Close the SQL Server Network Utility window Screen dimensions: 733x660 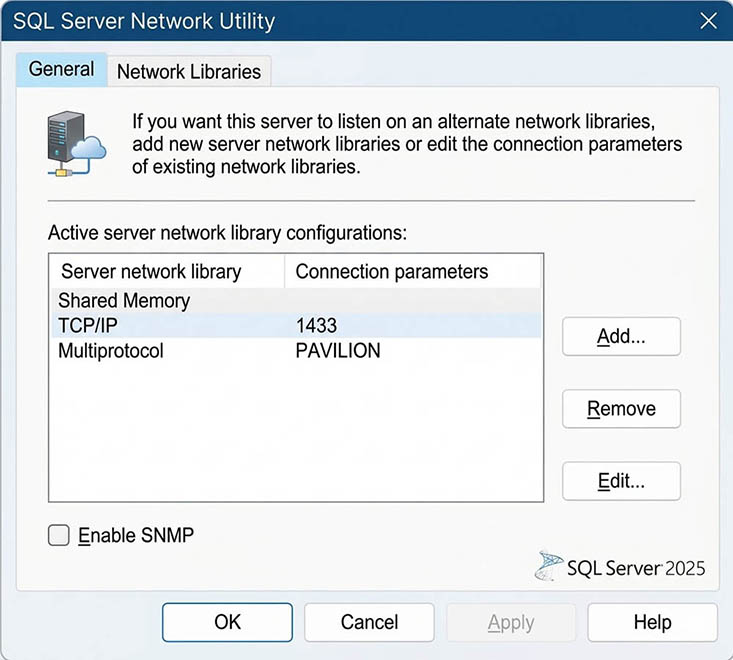tap(709, 21)
